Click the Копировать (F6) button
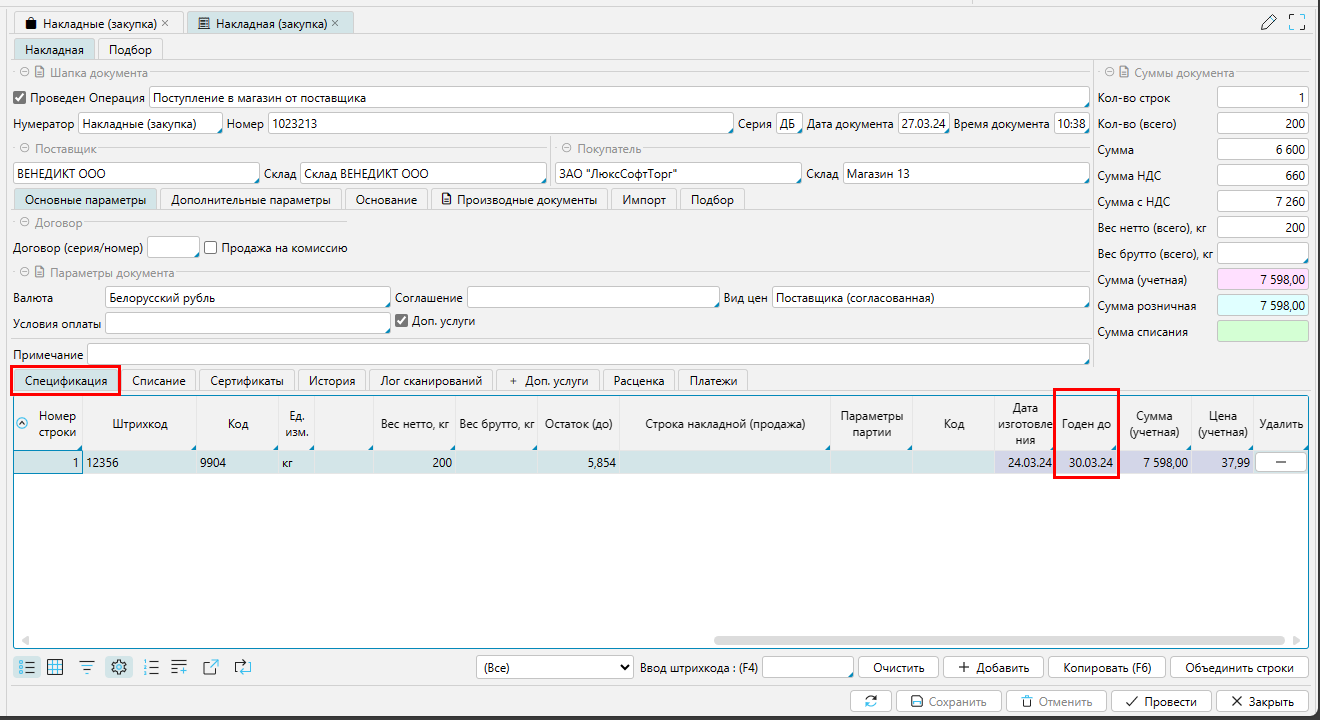 (x=1107, y=667)
